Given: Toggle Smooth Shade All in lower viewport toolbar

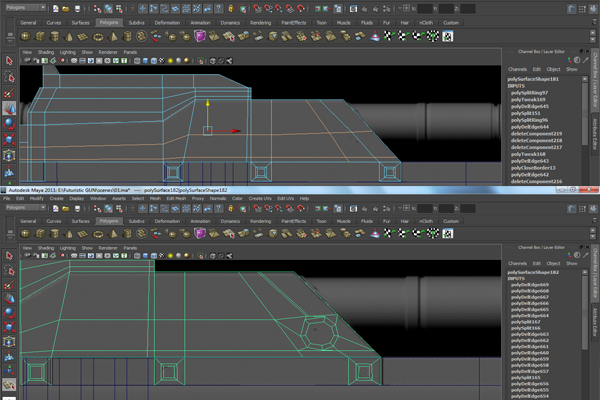Looking at the screenshot, I should point(145,256).
